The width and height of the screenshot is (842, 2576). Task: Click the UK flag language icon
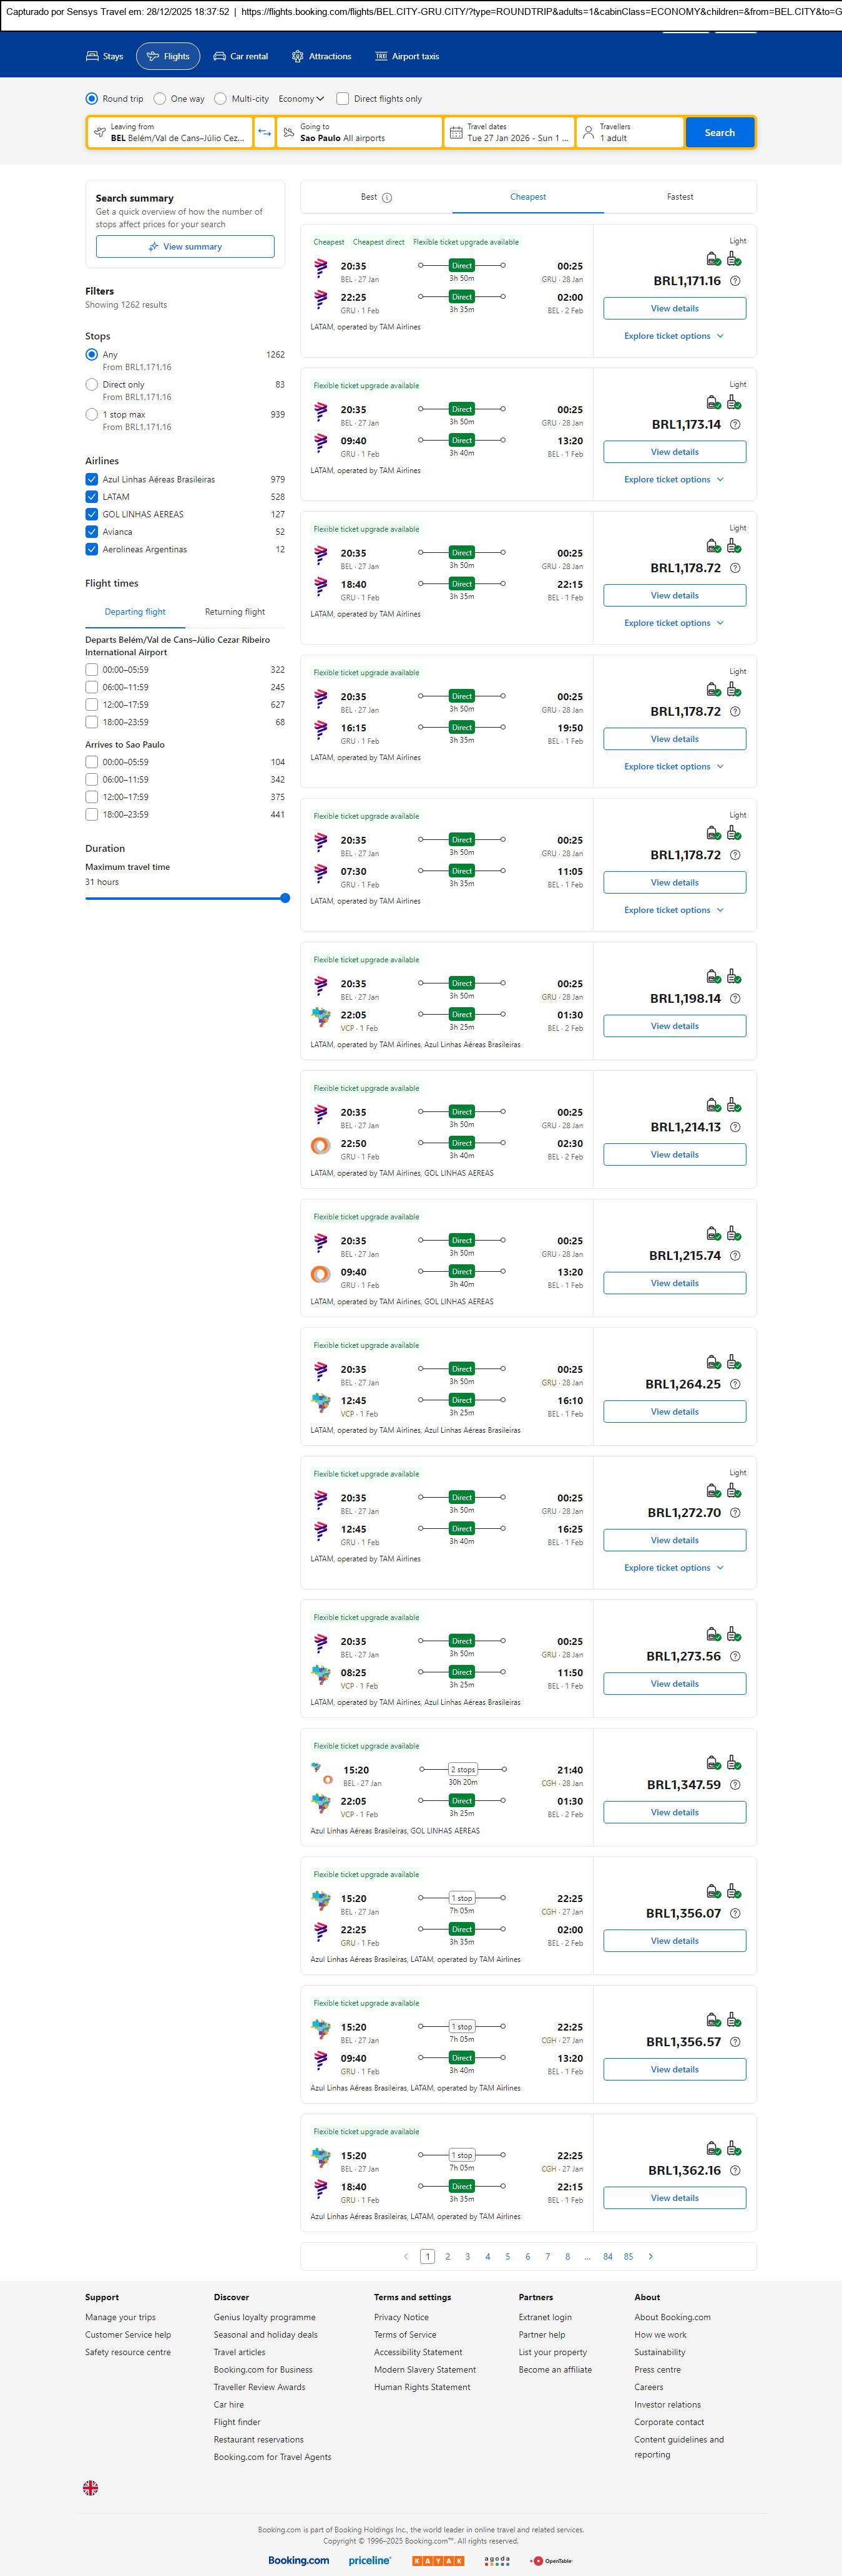[90, 2487]
